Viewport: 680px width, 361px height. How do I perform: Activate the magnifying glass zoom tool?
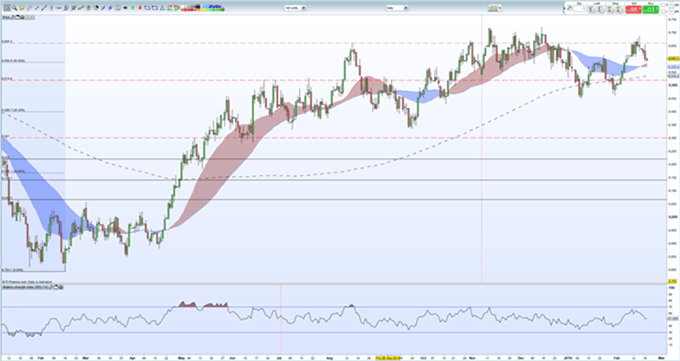14,8
